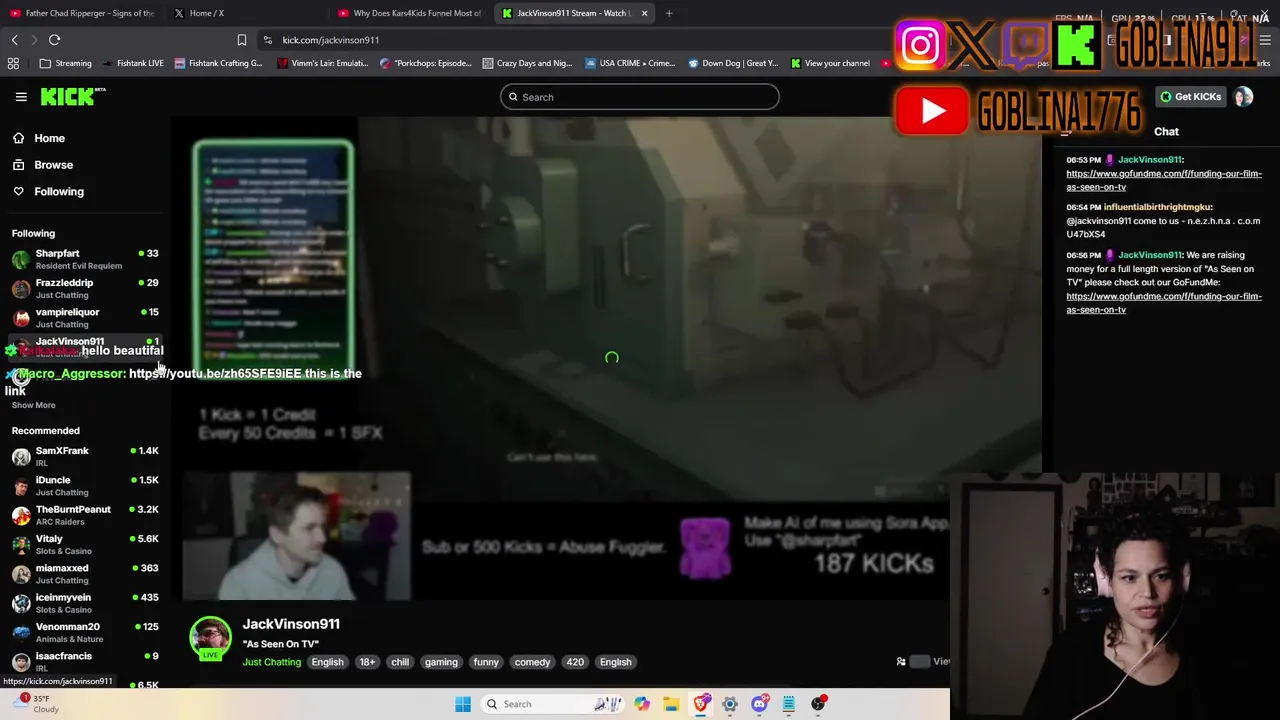Open the Just Chatting category link
The width and height of the screenshot is (1280, 720).
(x=271, y=662)
